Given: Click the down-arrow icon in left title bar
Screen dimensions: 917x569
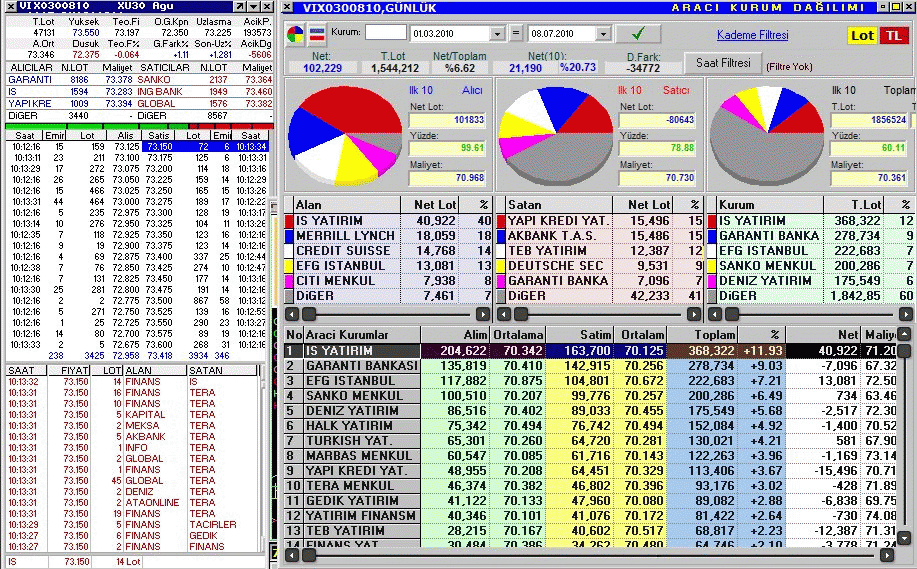Looking at the screenshot, I should (253, 6).
